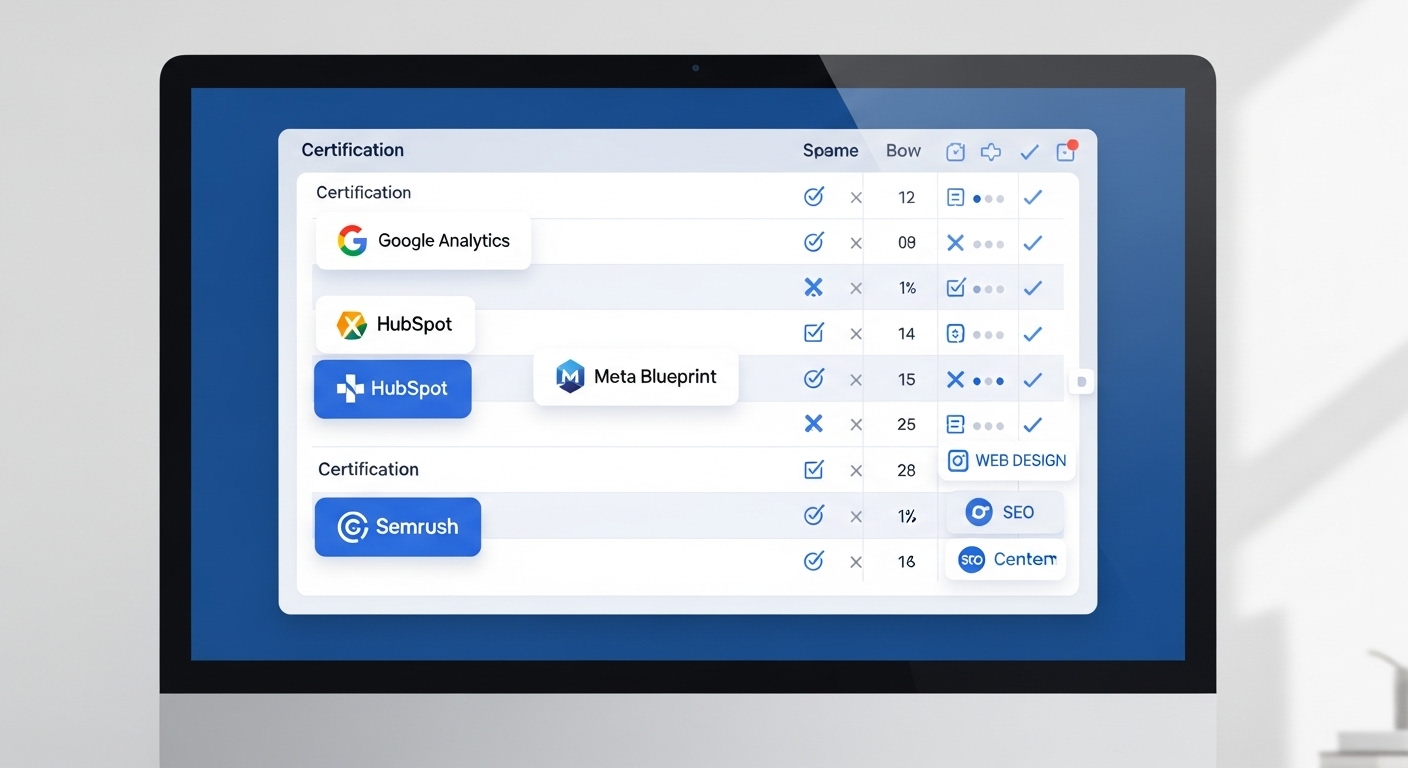
Task: Toggle circled check in row numbered 08
Action: tap(814, 242)
